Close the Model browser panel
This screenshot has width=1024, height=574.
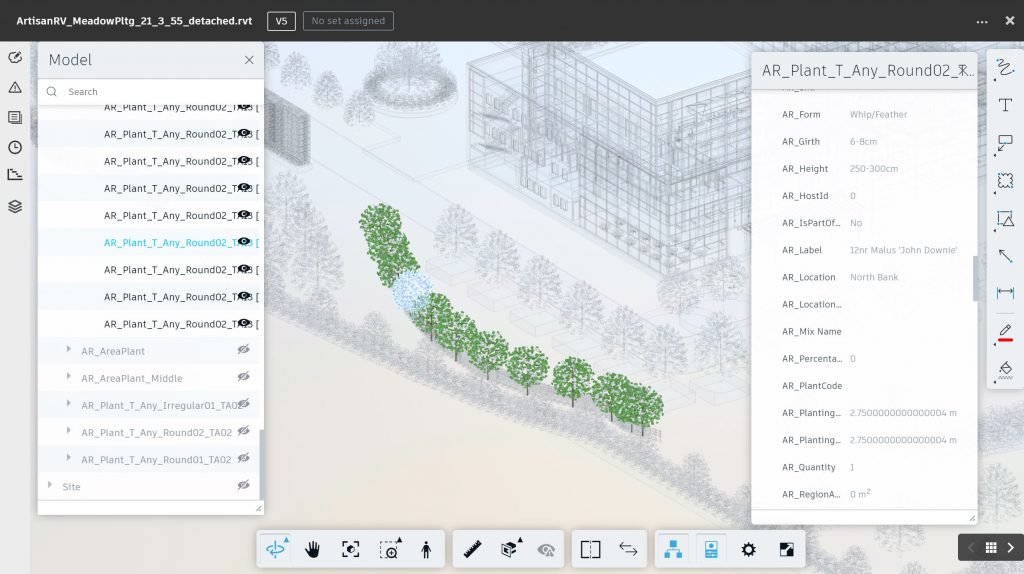tap(249, 60)
